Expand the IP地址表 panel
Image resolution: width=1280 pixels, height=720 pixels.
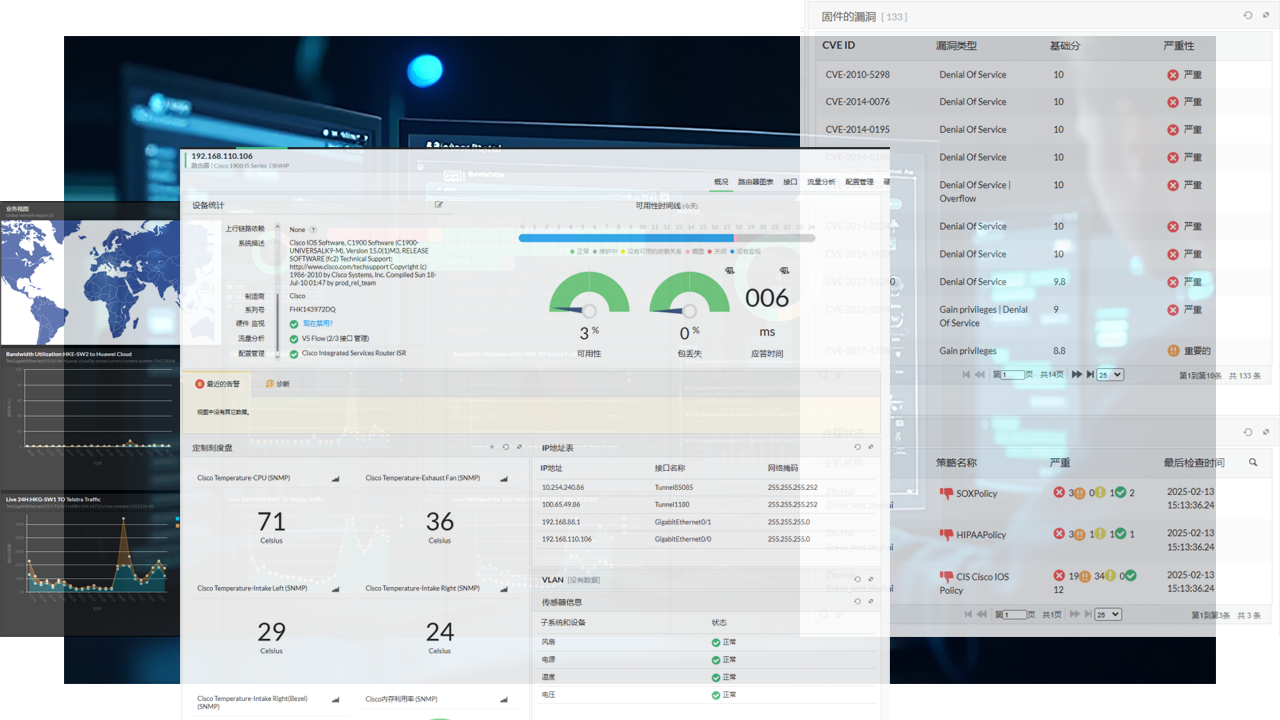(871, 447)
